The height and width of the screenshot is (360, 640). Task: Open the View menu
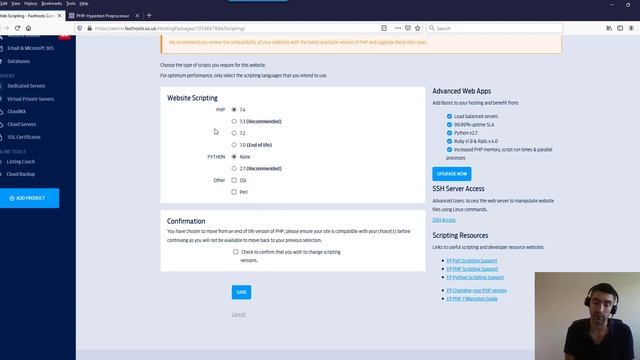click(16, 3)
